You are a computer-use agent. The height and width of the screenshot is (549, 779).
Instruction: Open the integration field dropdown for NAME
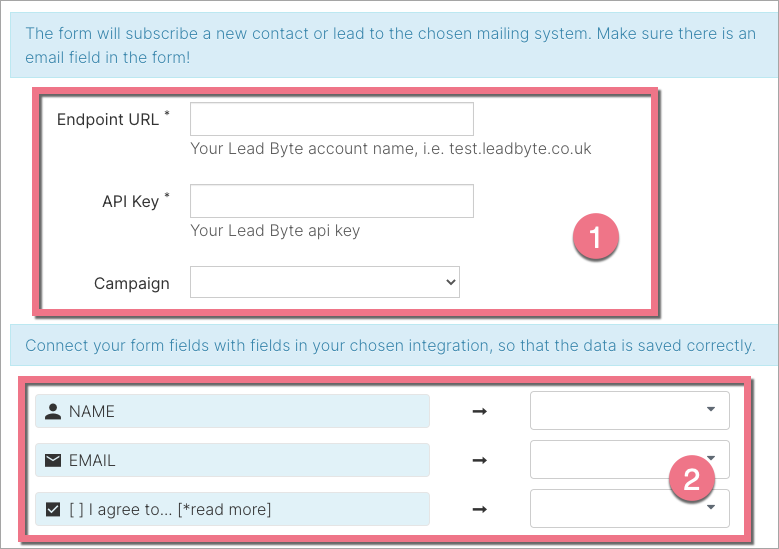point(629,410)
